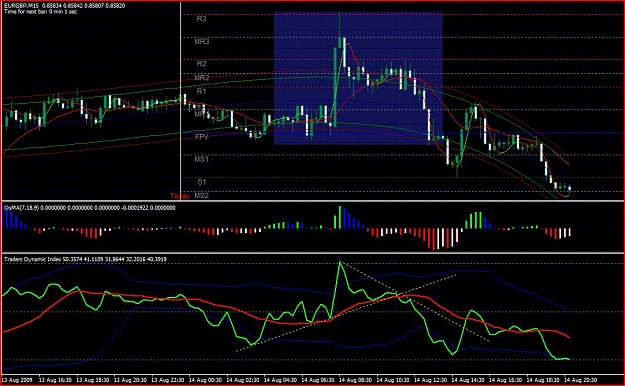Select the MS1 pivot level label
The width and height of the screenshot is (625, 386).
click(201, 159)
